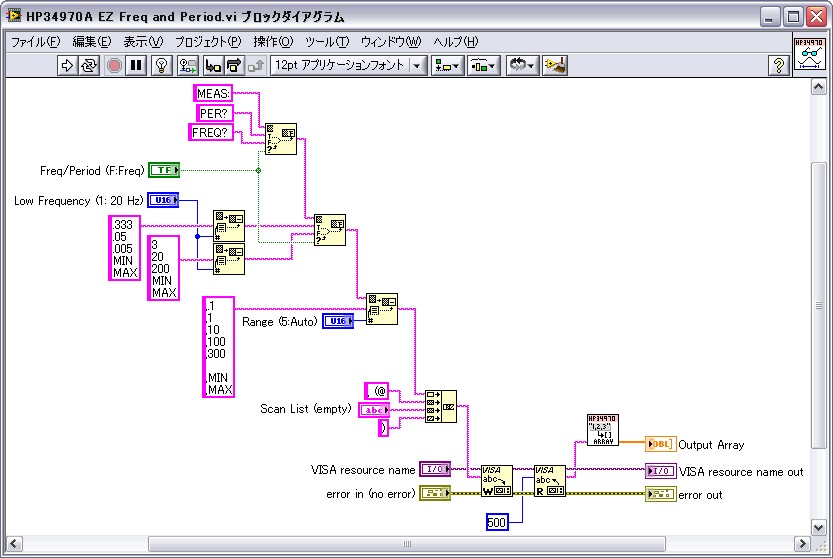Click the Run arrow button
833x558 pixels.
pos(67,65)
